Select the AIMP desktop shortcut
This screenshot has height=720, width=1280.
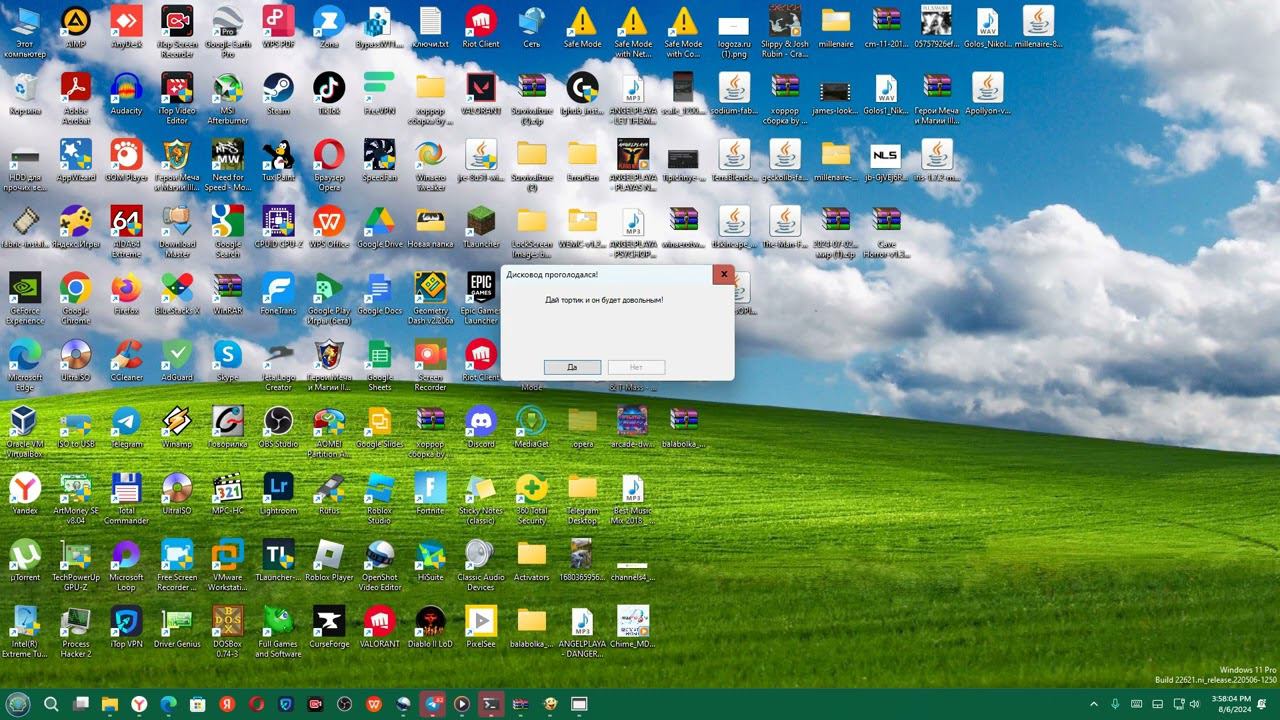click(75, 27)
